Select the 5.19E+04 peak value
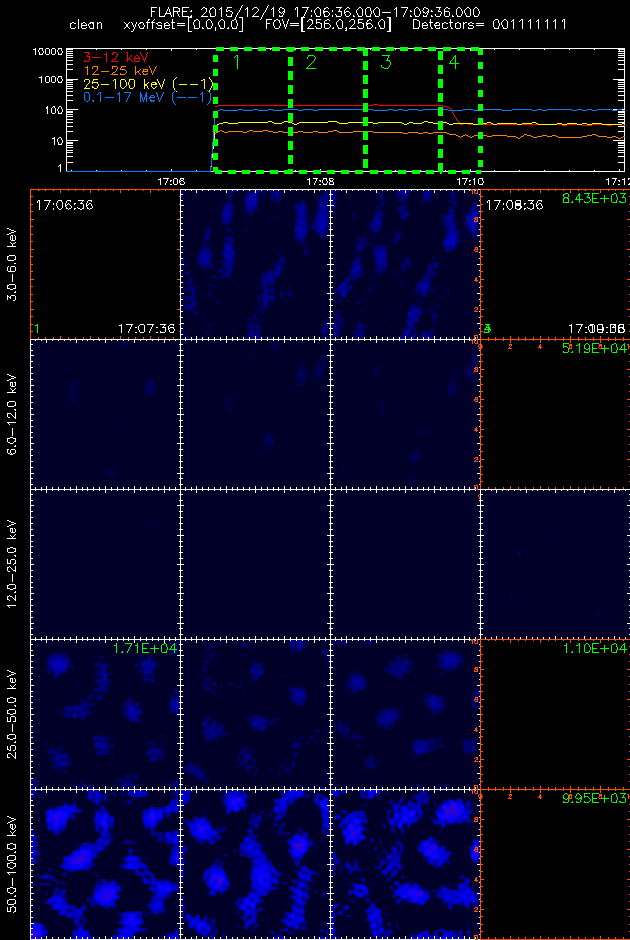 pos(596,348)
